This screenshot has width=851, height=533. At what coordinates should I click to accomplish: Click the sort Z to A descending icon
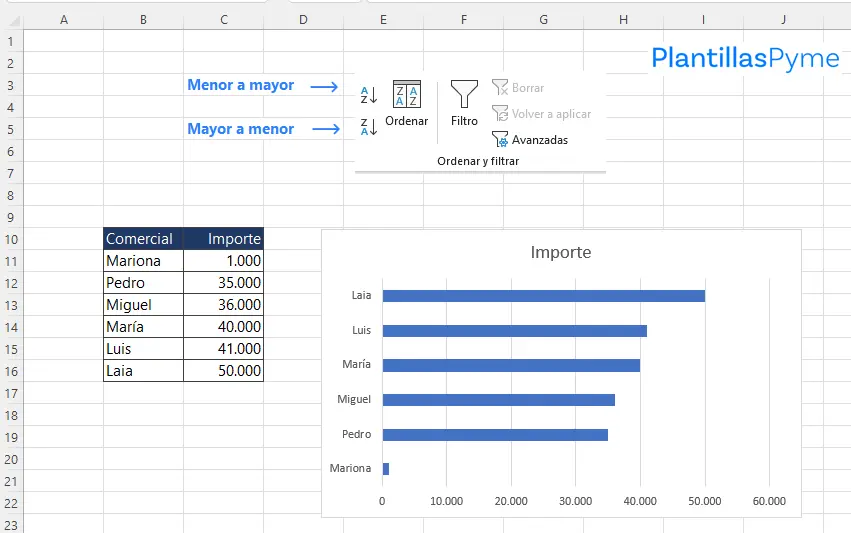(x=368, y=127)
